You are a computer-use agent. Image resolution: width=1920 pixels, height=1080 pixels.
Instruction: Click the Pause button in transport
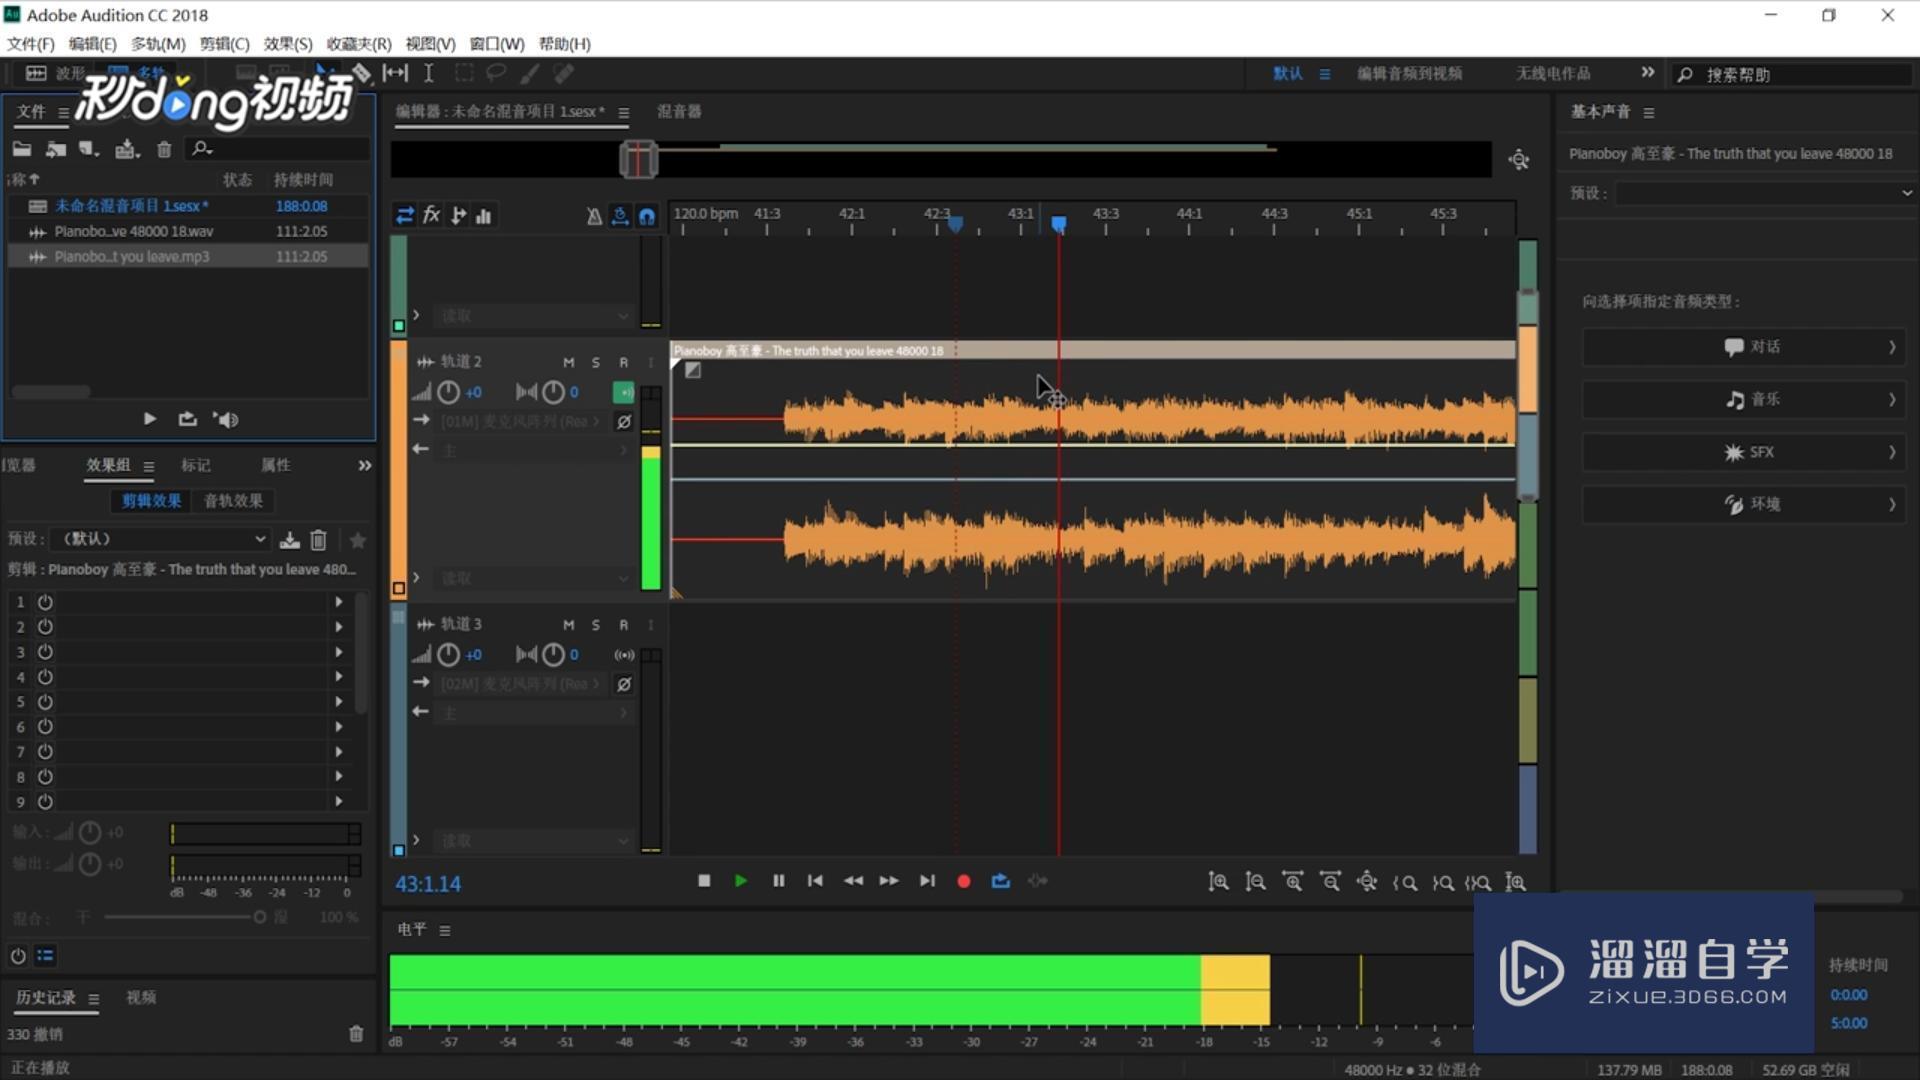(x=778, y=881)
